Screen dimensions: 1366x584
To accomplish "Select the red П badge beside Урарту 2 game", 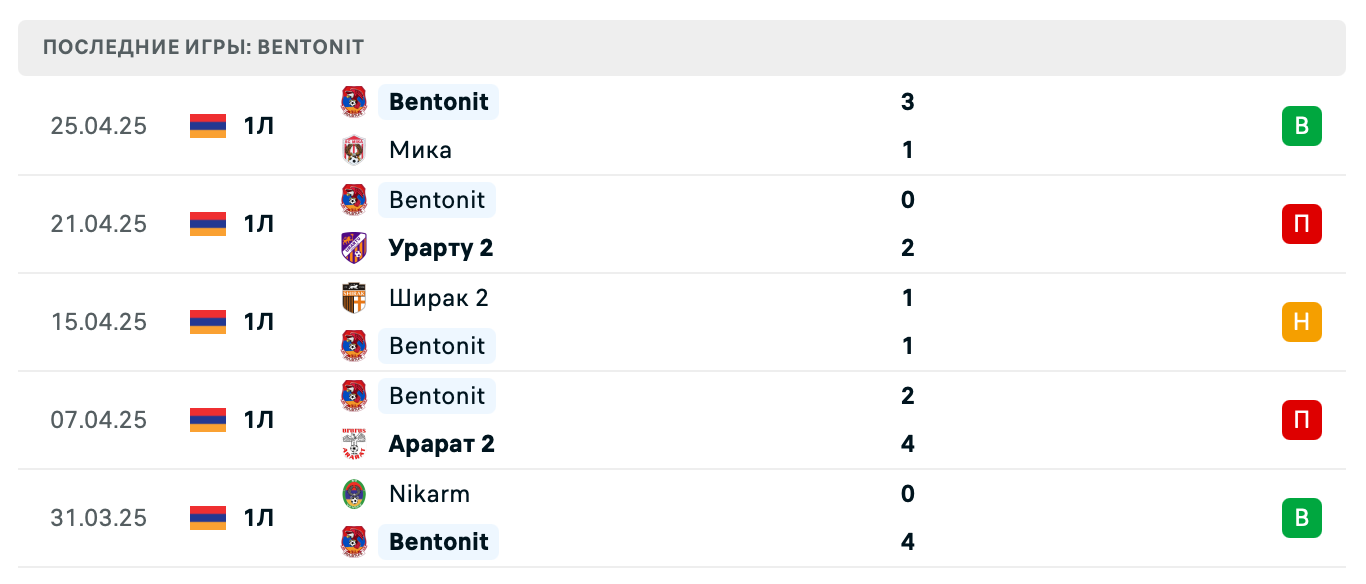I will (1301, 224).
